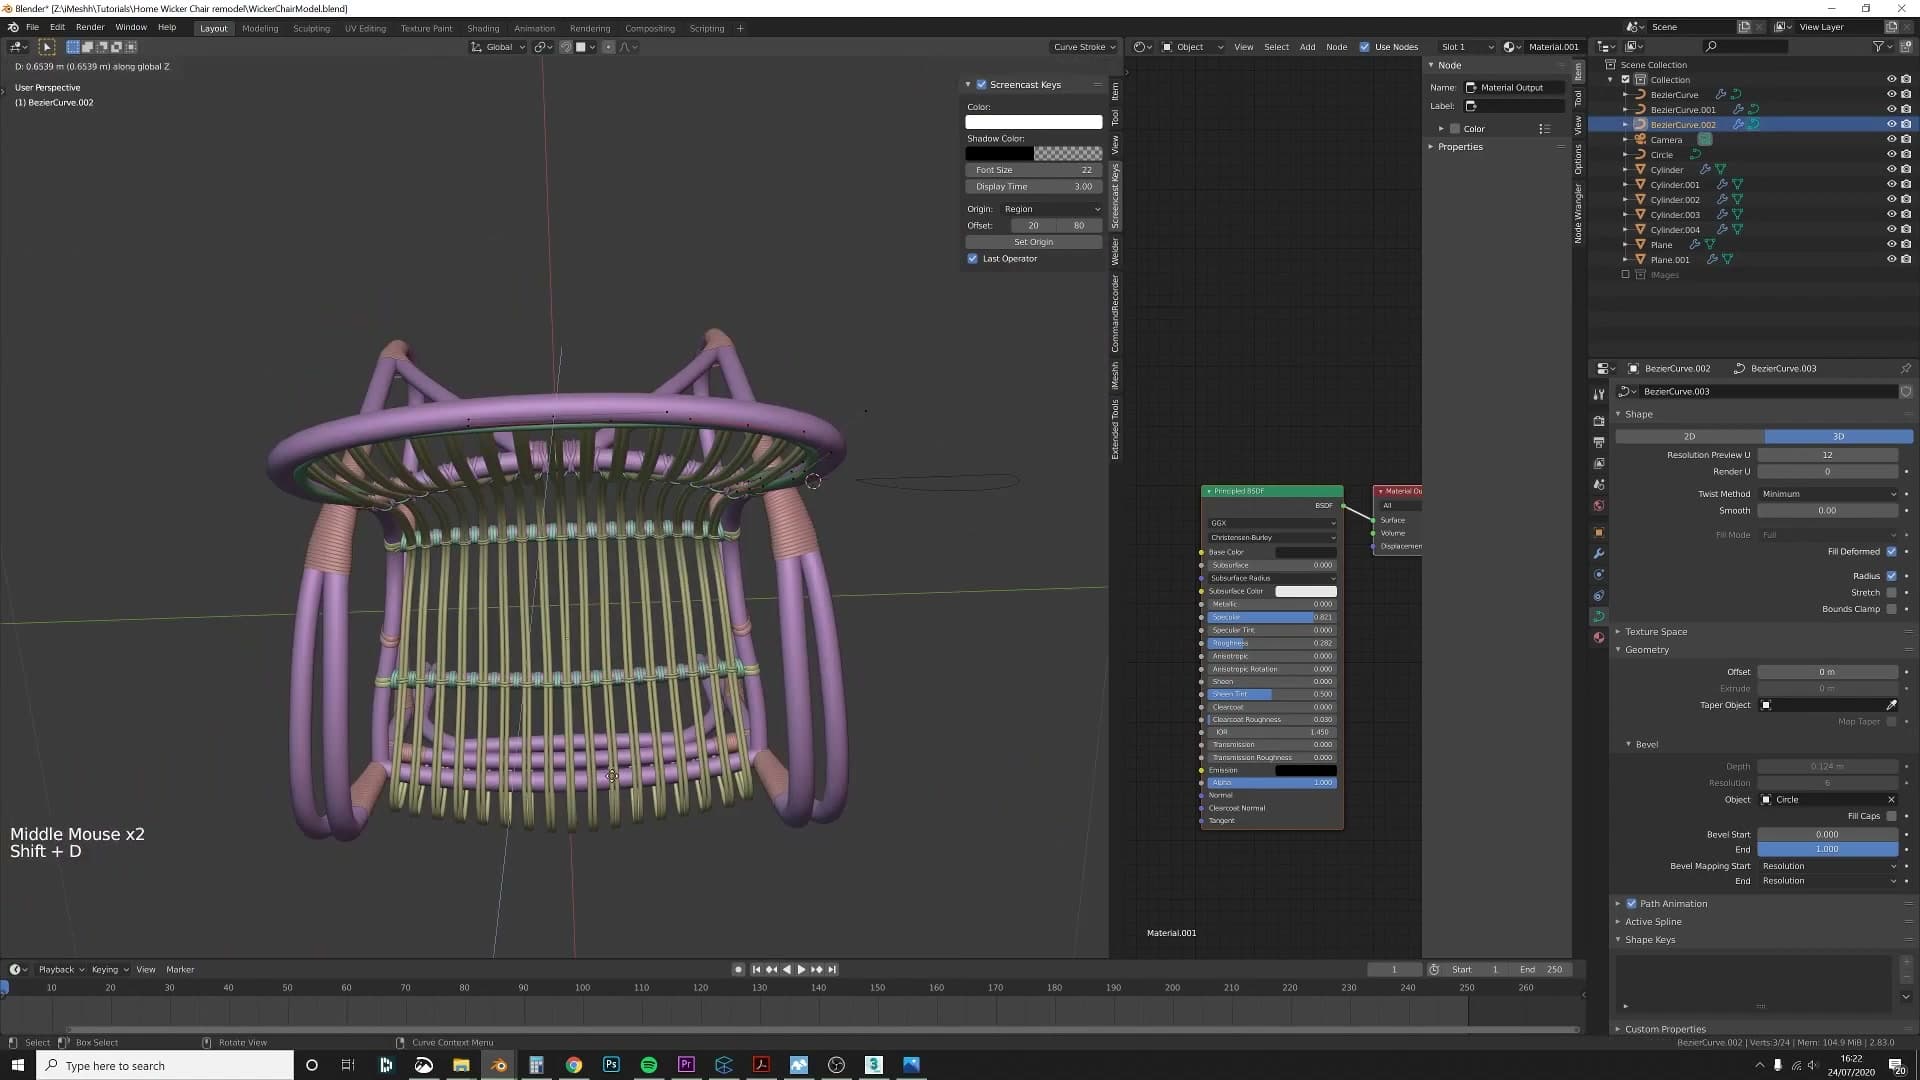Select the 3D shape button
This screenshot has height=1080, width=1920.
tap(1838, 437)
